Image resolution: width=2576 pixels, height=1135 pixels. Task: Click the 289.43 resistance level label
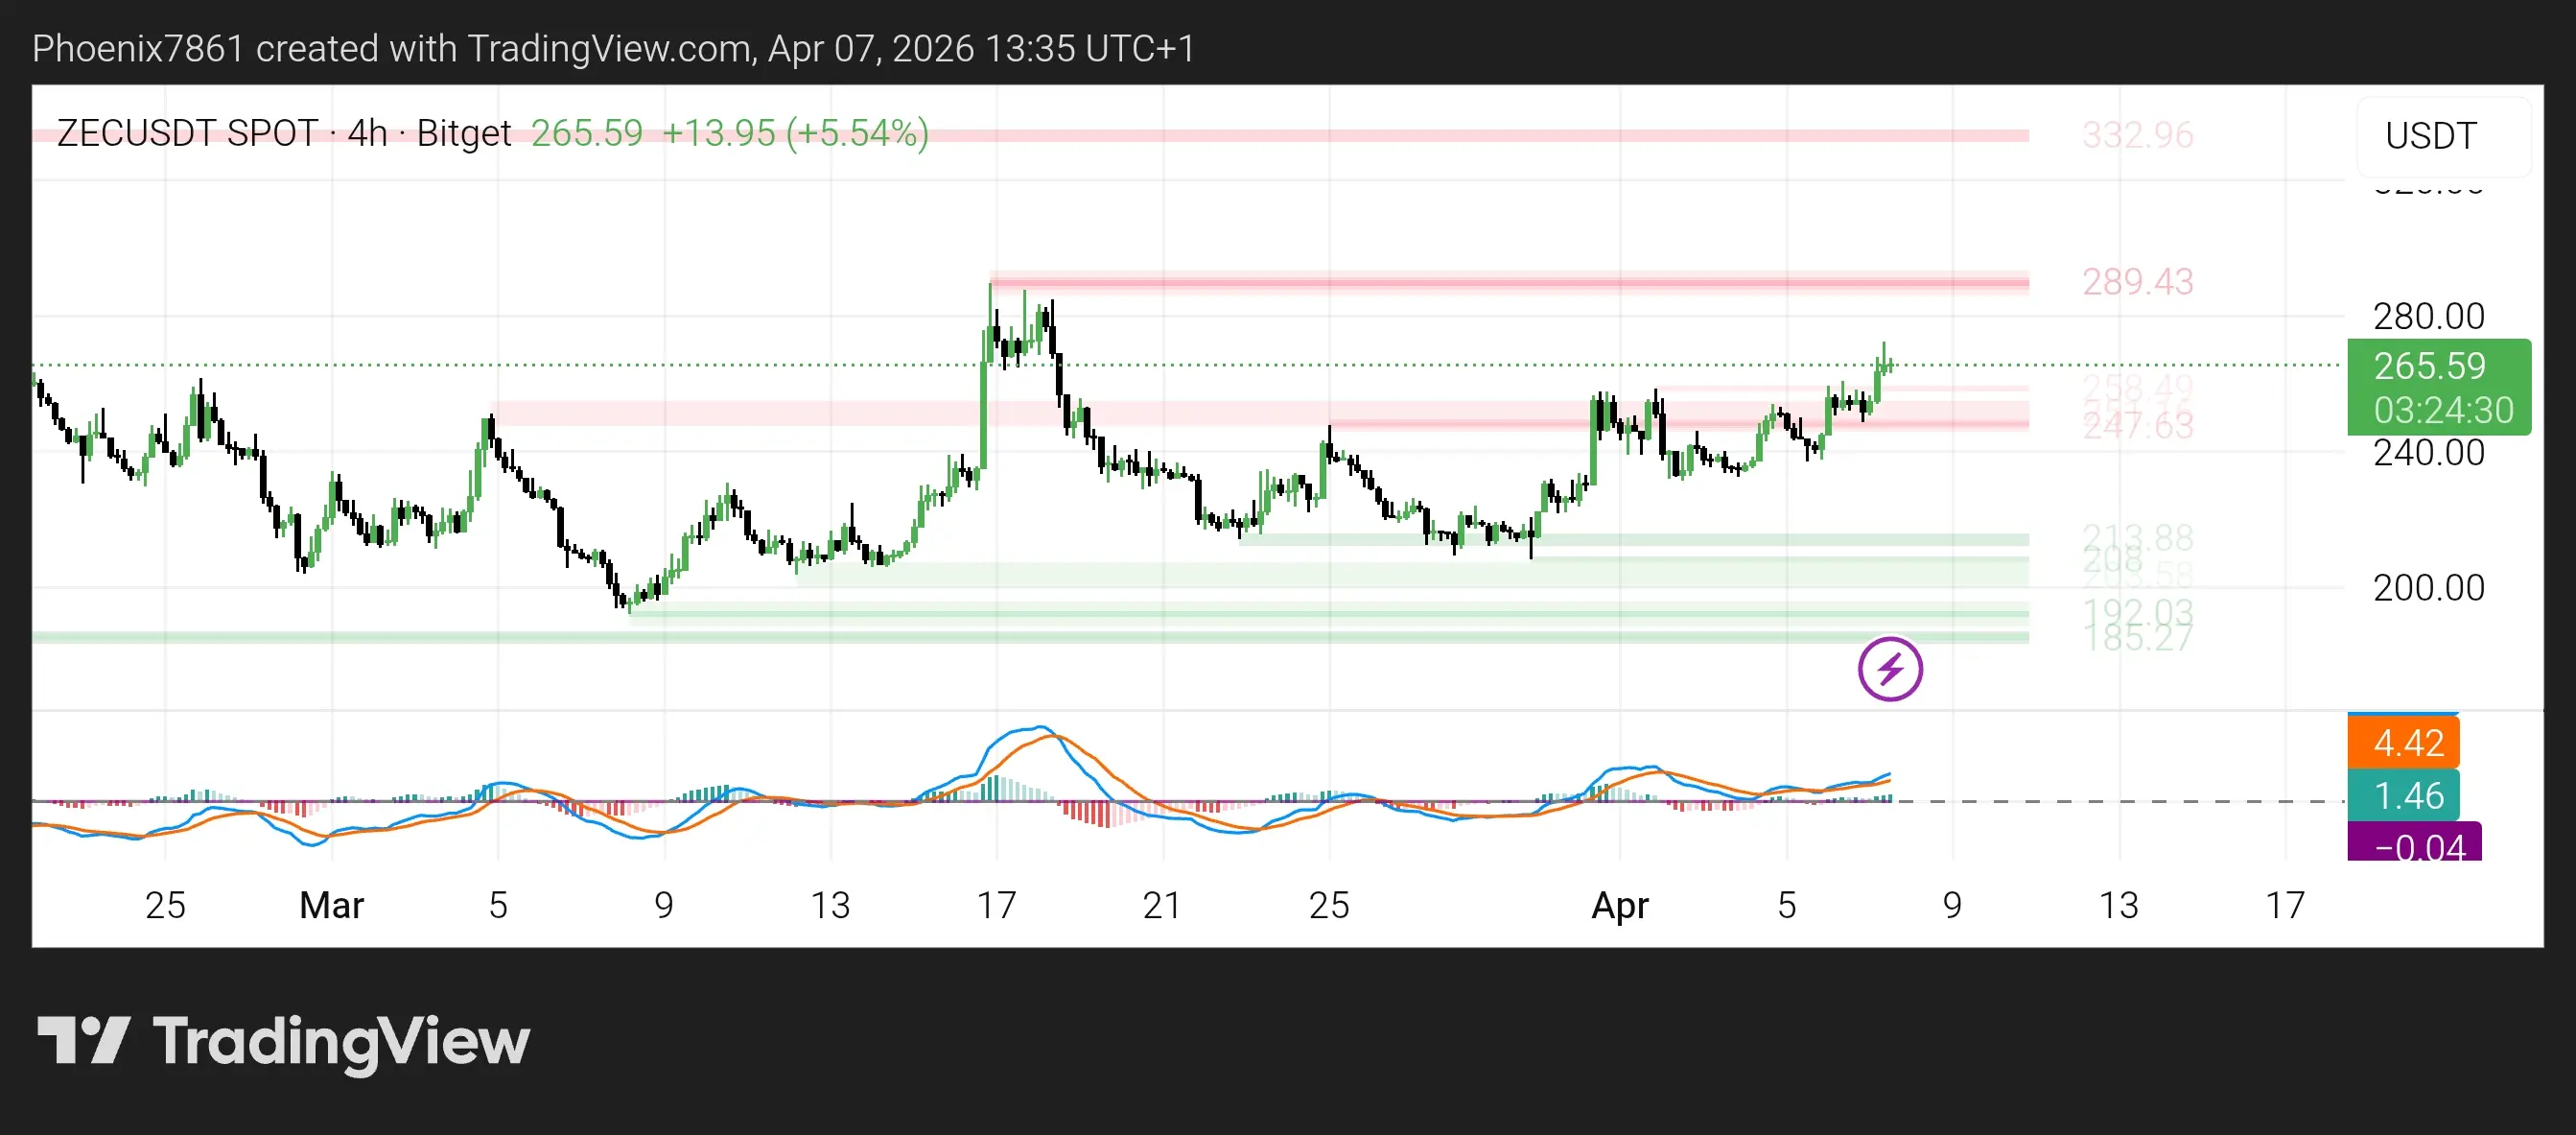(x=2137, y=282)
